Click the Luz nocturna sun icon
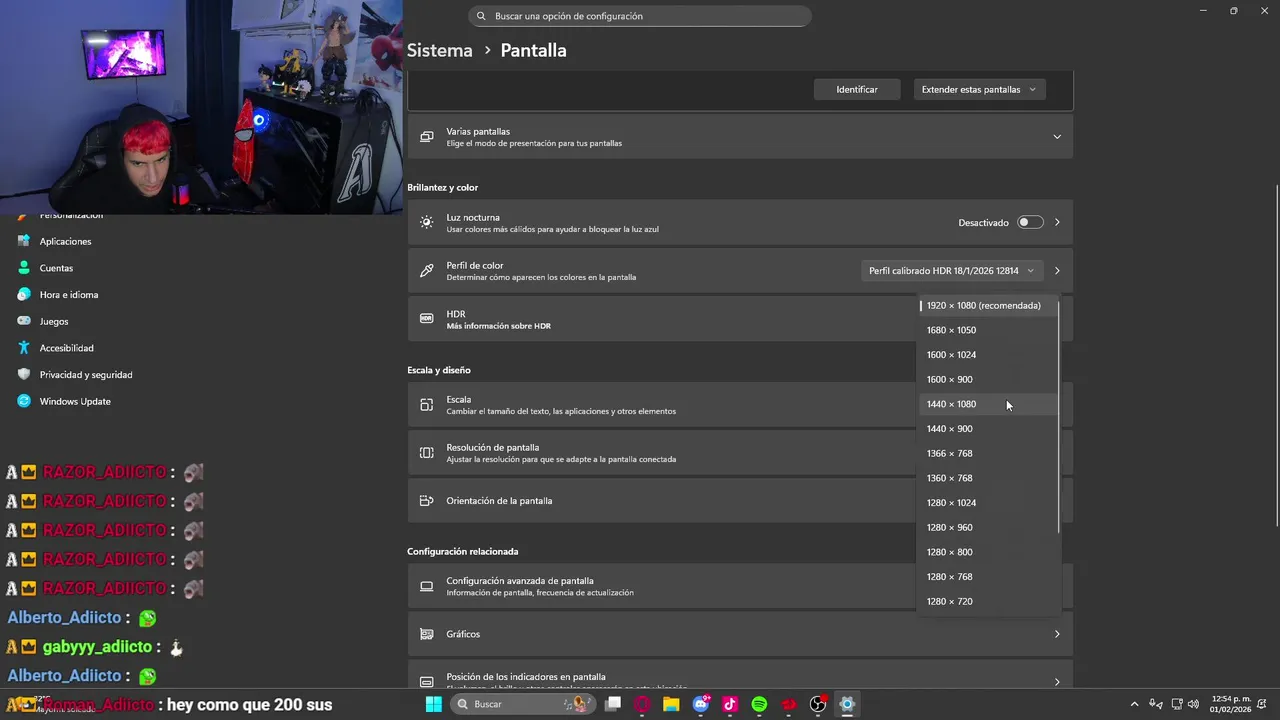 tap(427, 223)
